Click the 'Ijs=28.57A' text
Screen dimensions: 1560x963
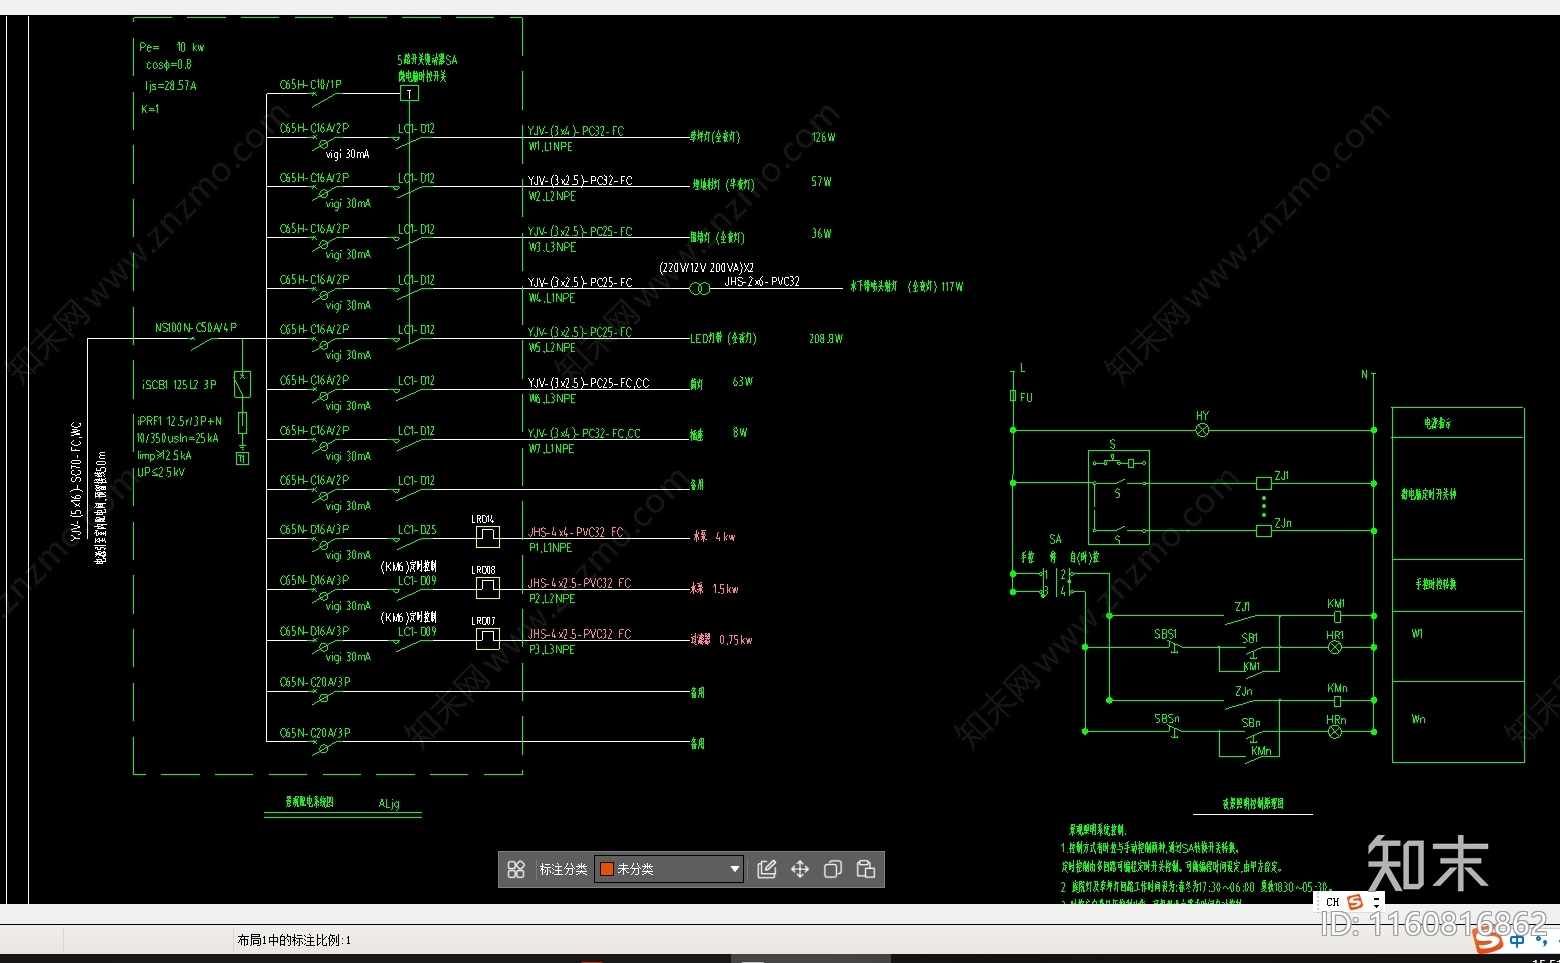point(171,86)
